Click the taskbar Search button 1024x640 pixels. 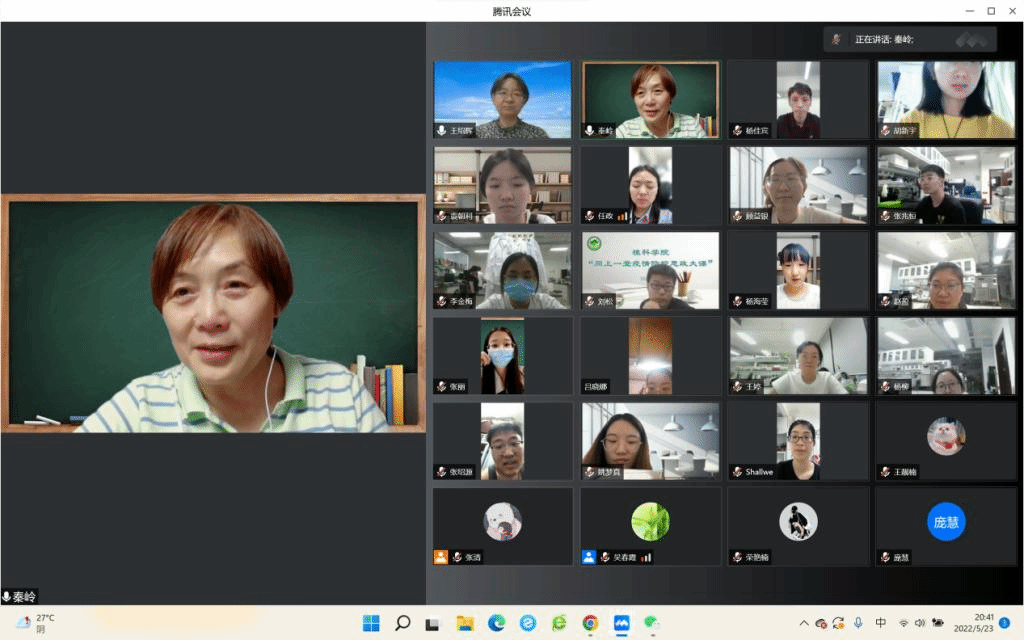(x=402, y=623)
